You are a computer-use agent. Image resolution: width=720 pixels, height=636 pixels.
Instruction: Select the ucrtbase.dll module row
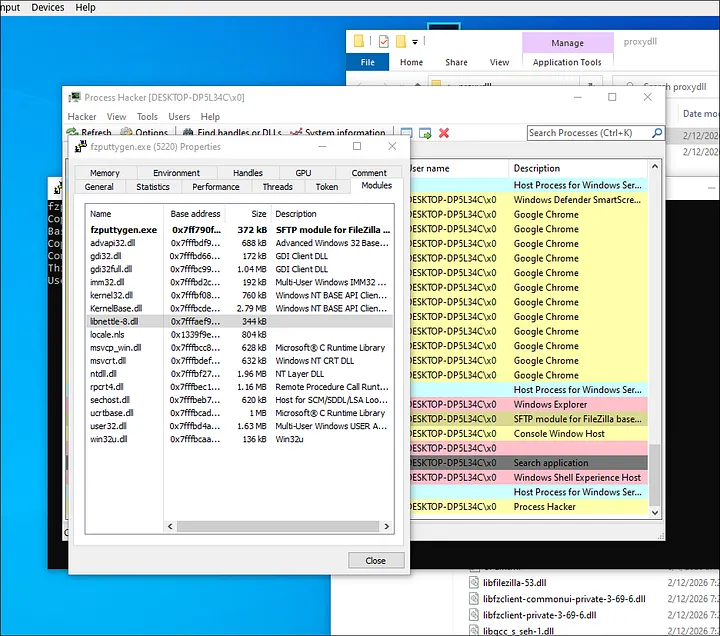click(x=240, y=413)
